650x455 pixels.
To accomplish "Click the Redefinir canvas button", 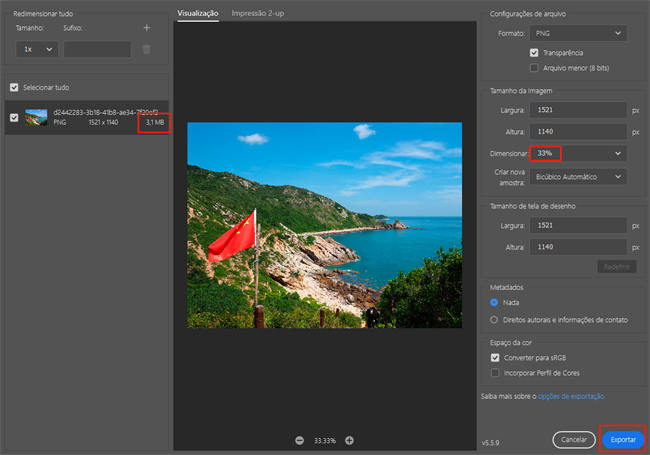I will click(x=617, y=267).
